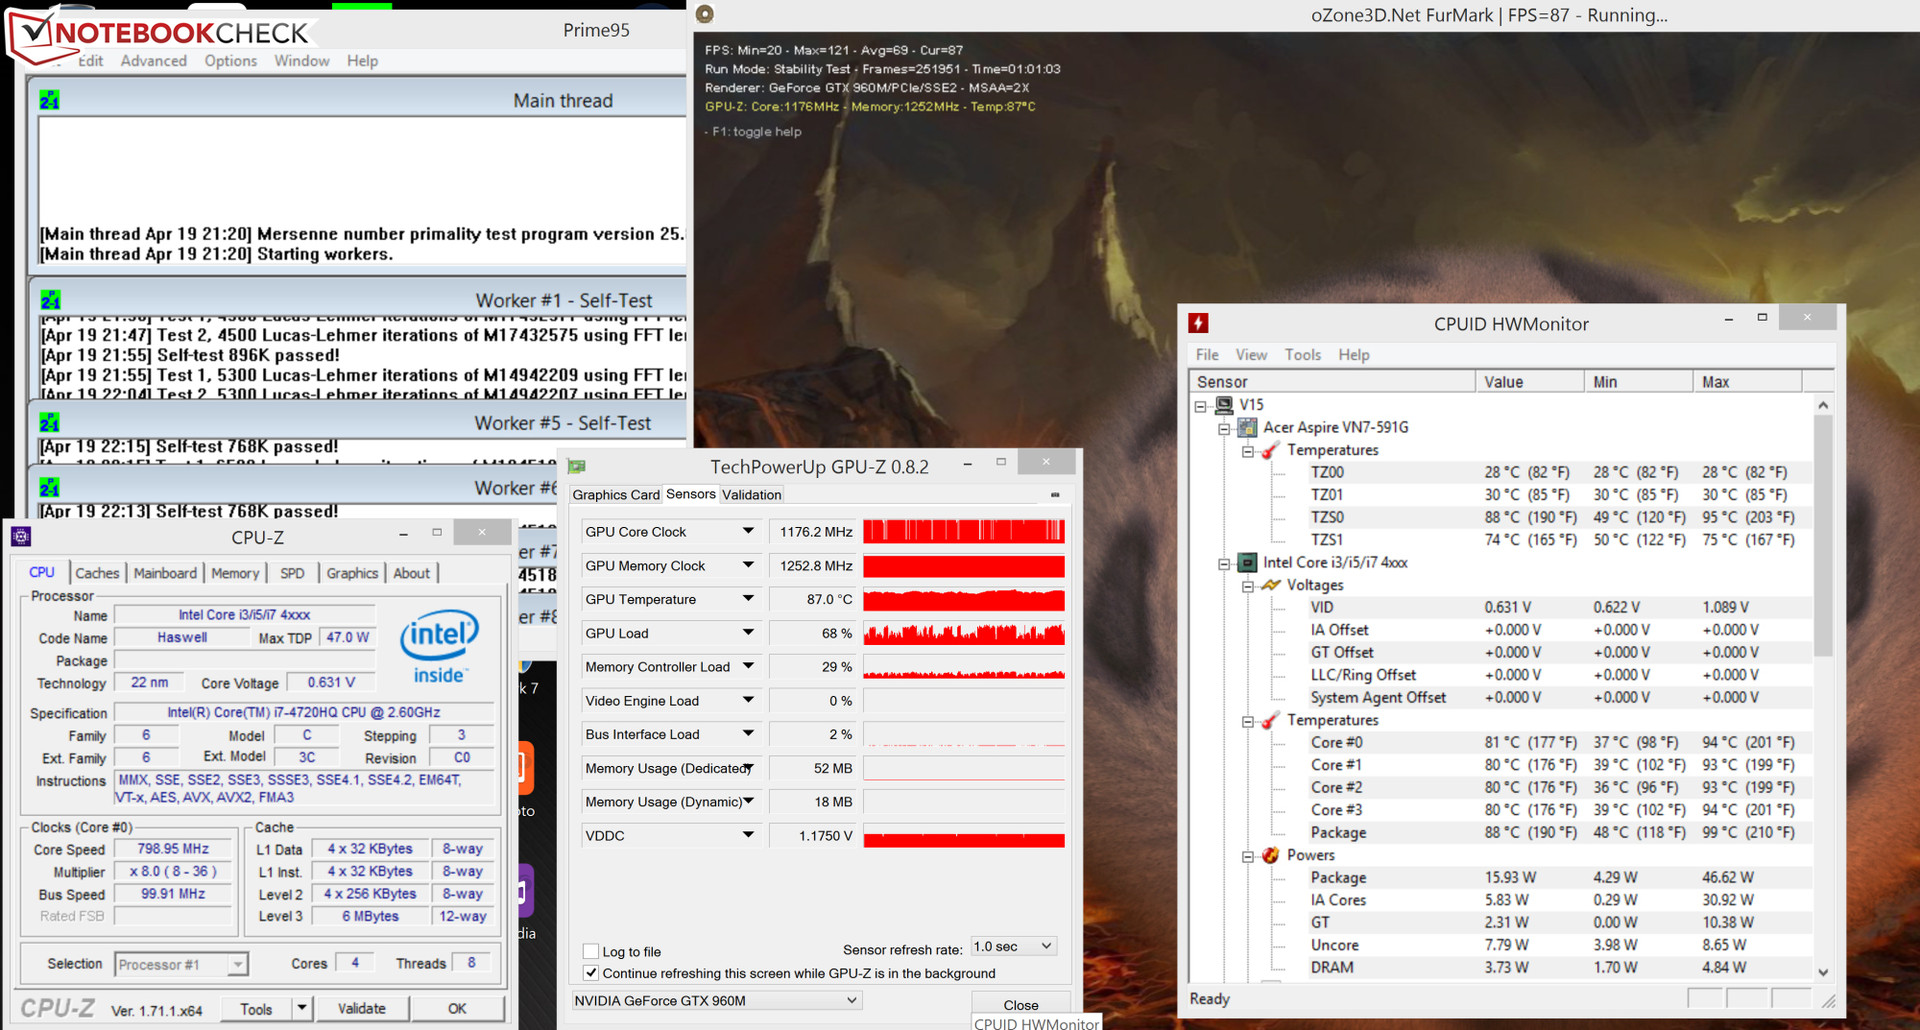Open the VDDC sensor dropdown
The image size is (1920, 1030).
pyautogui.click(x=748, y=835)
